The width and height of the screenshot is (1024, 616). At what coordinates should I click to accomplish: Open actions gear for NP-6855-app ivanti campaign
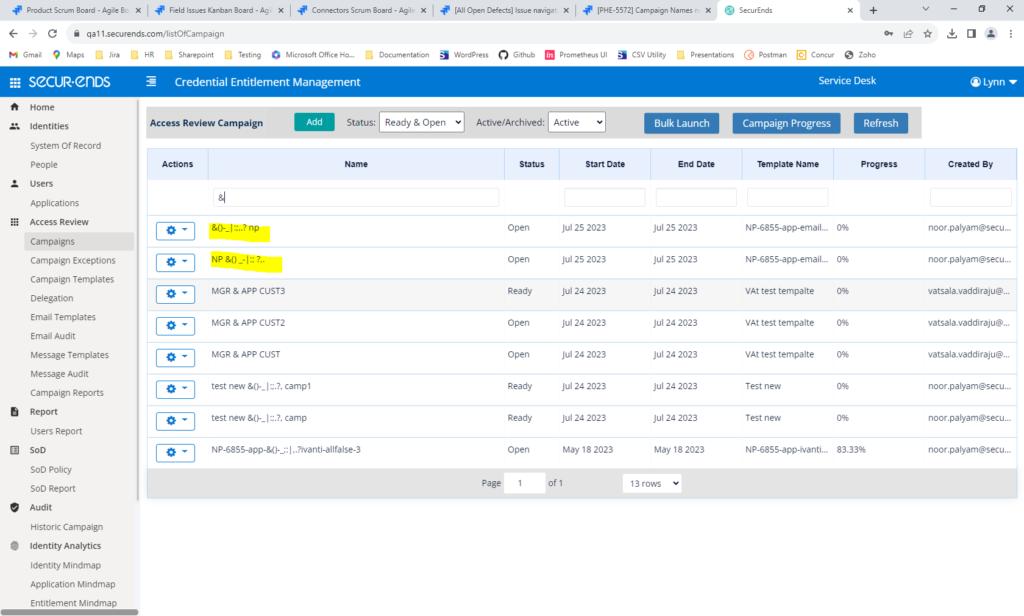coord(176,452)
